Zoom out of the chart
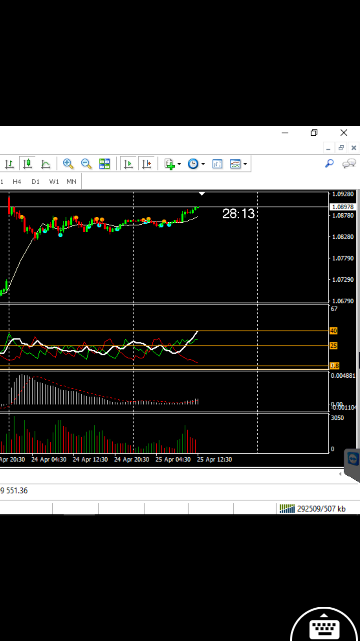The image size is (360, 641). (86, 164)
